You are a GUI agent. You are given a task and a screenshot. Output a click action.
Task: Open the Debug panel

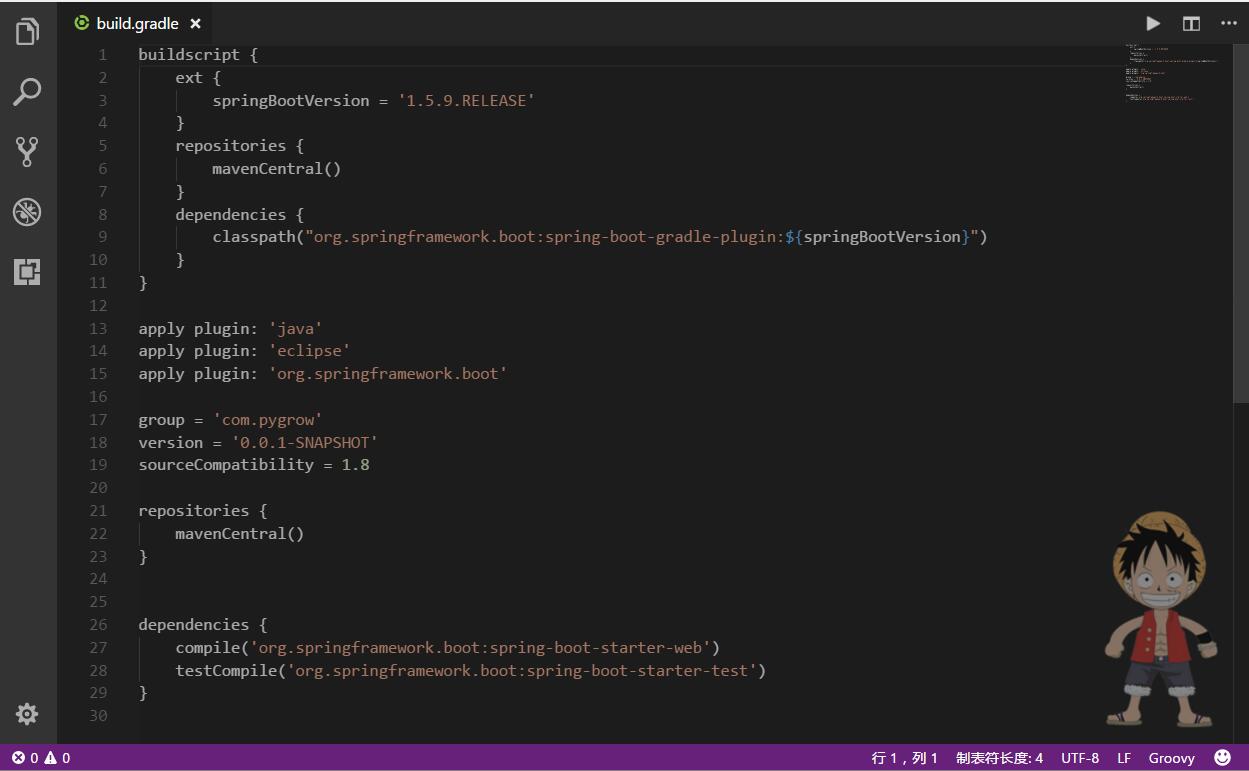tap(27, 212)
